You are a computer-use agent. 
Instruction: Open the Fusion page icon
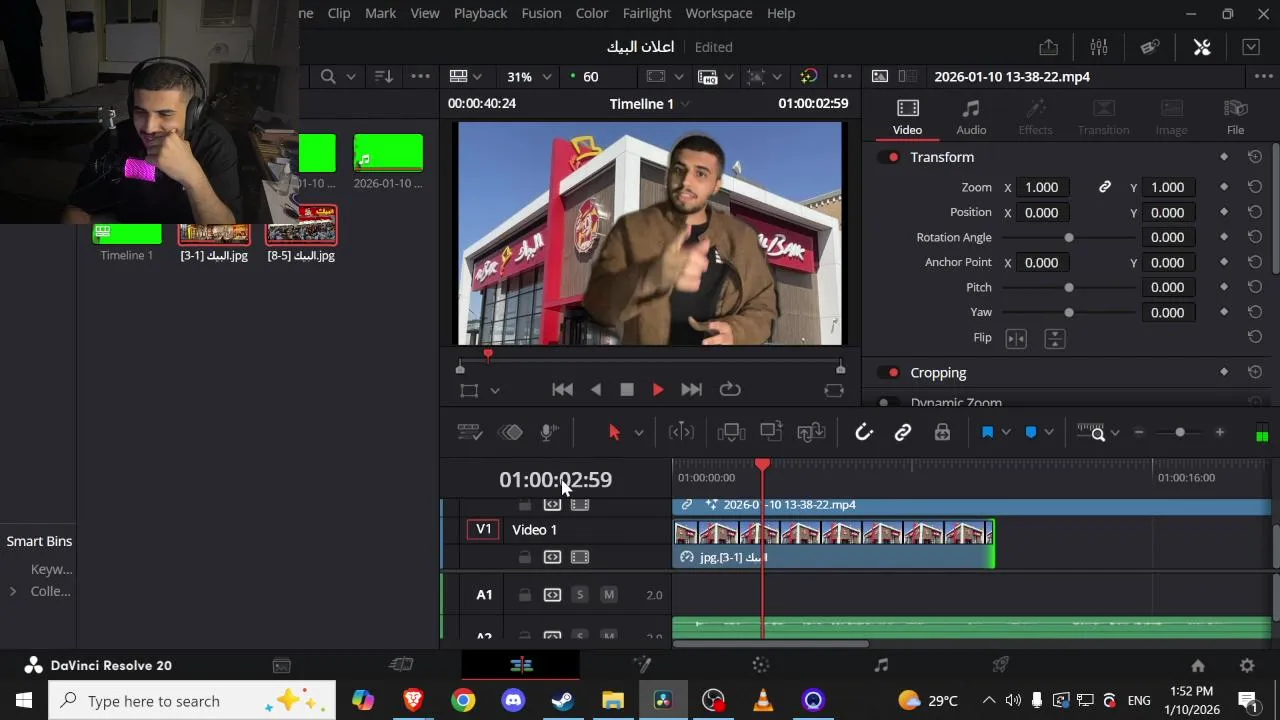click(642, 665)
